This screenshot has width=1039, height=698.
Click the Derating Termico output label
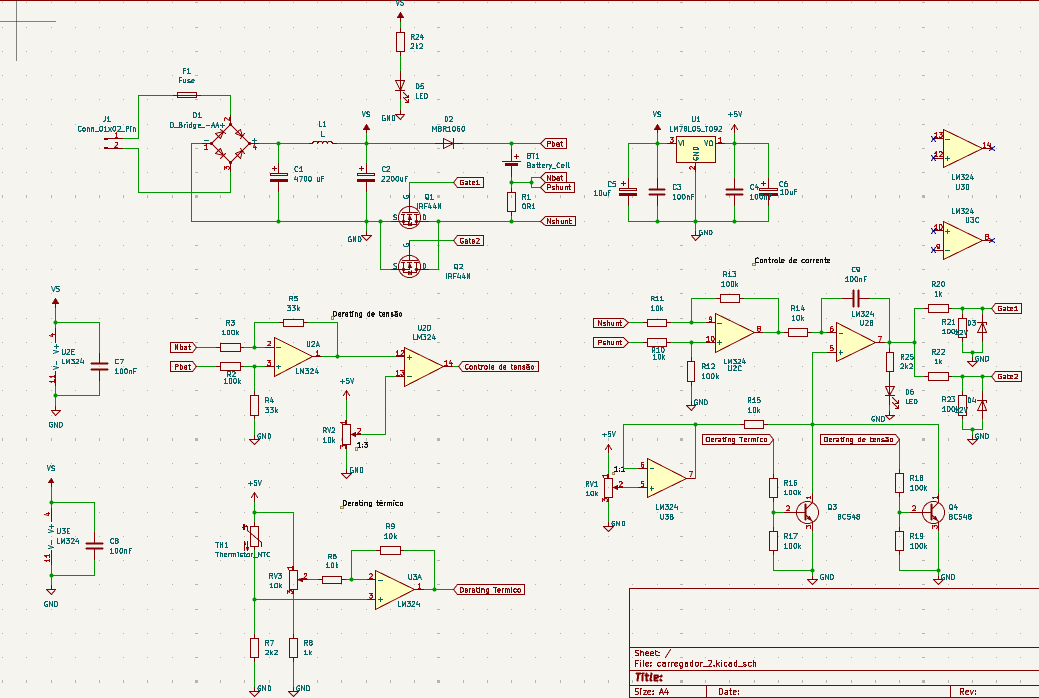pos(490,589)
